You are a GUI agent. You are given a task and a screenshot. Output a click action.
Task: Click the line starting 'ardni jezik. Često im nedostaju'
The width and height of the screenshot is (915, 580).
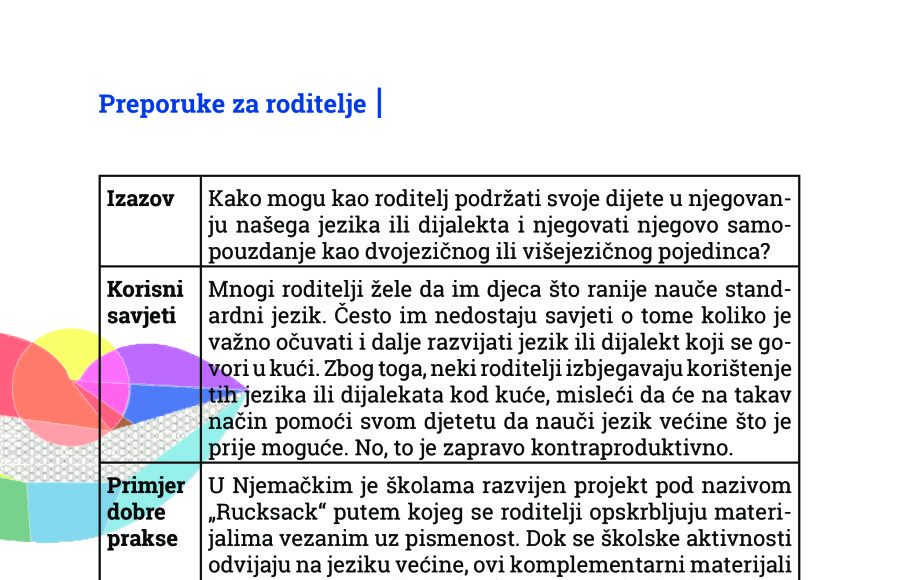tap(500, 316)
